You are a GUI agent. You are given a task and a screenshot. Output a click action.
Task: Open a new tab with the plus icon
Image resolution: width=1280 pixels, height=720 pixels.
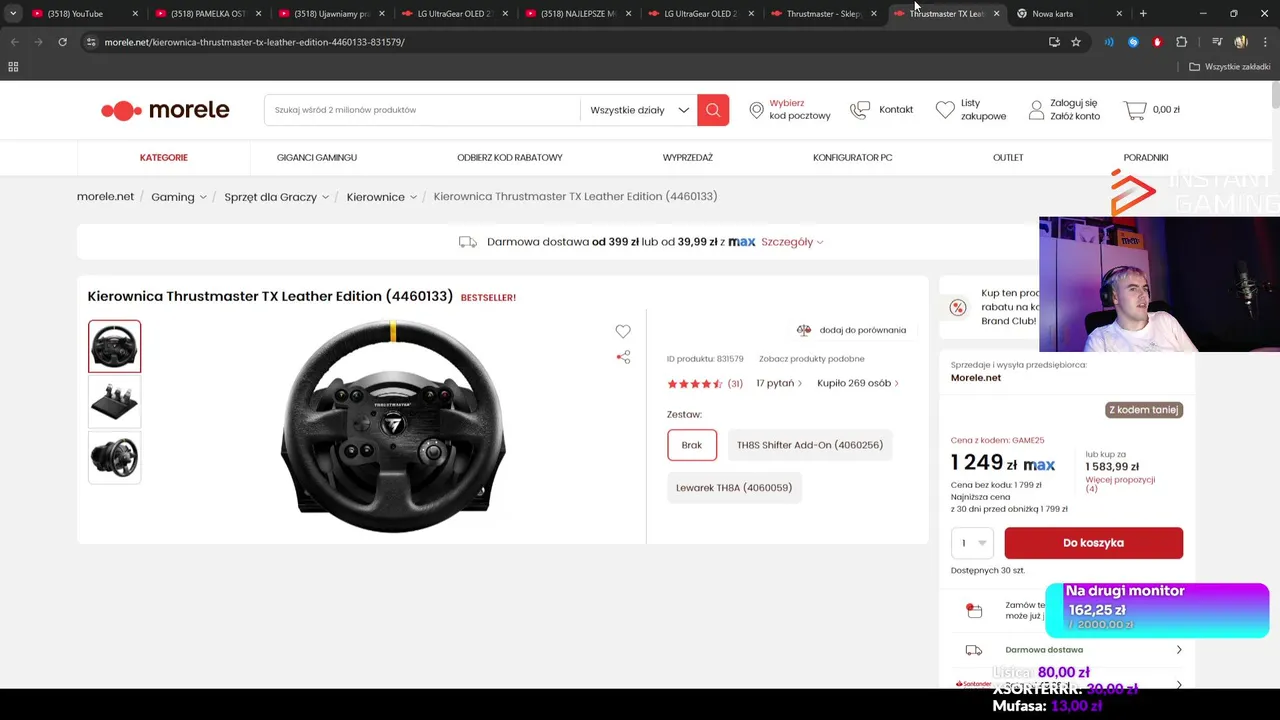click(1143, 14)
